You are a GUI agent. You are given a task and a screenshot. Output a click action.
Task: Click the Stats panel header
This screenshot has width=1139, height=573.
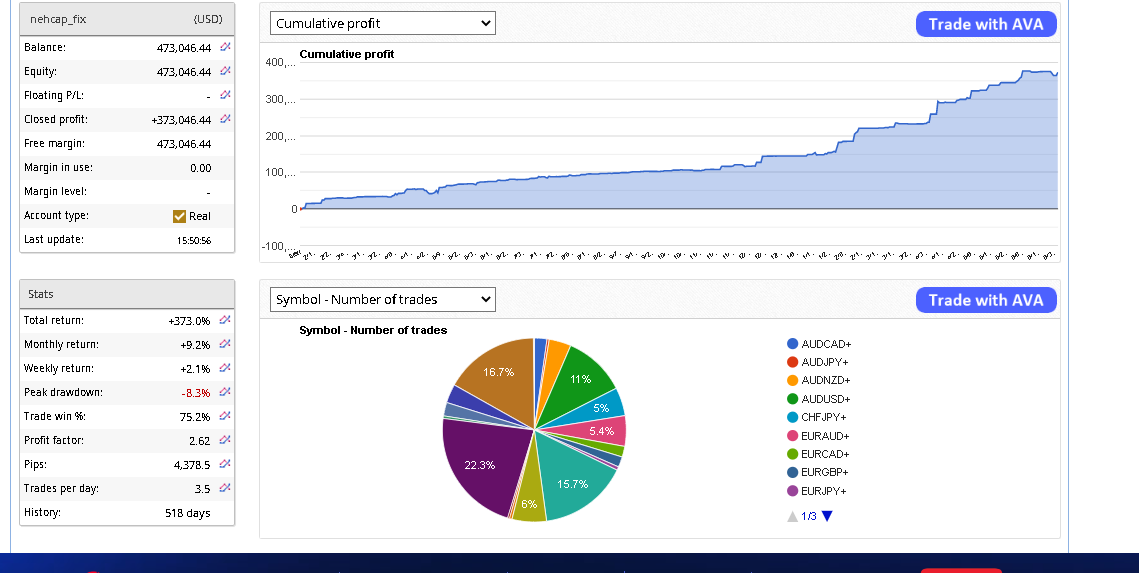point(127,294)
